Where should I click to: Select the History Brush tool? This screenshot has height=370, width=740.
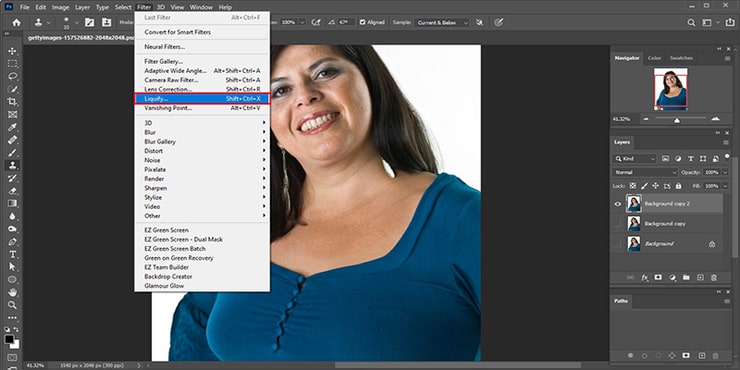point(12,178)
